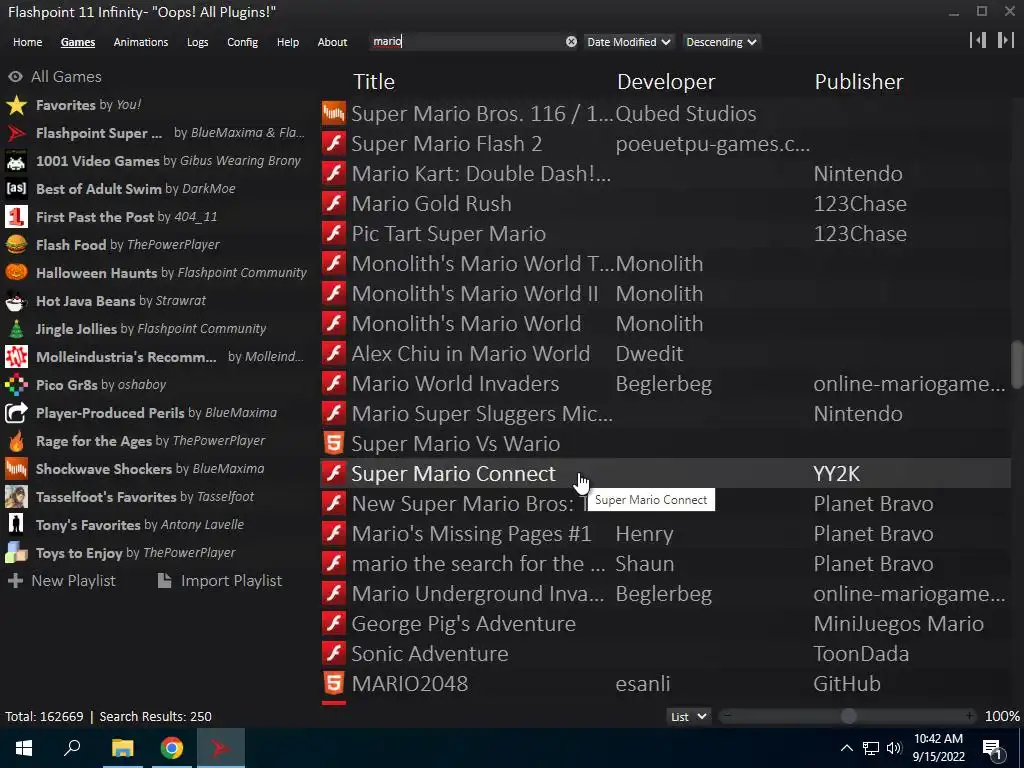Image resolution: width=1024 pixels, height=768 pixels.
Task: Sort by the Publisher column header
Action: click(859, 82)
